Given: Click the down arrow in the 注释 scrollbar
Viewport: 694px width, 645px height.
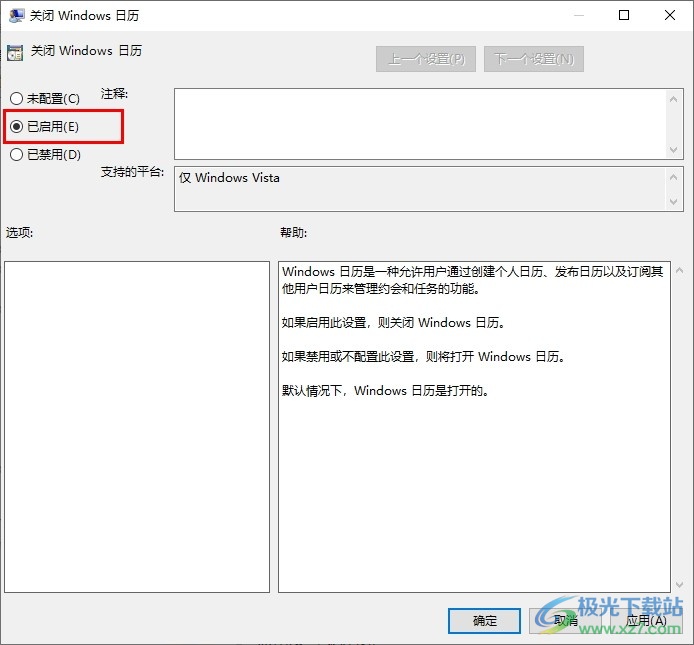Looking at the screenshot, I should pos(674,150).
